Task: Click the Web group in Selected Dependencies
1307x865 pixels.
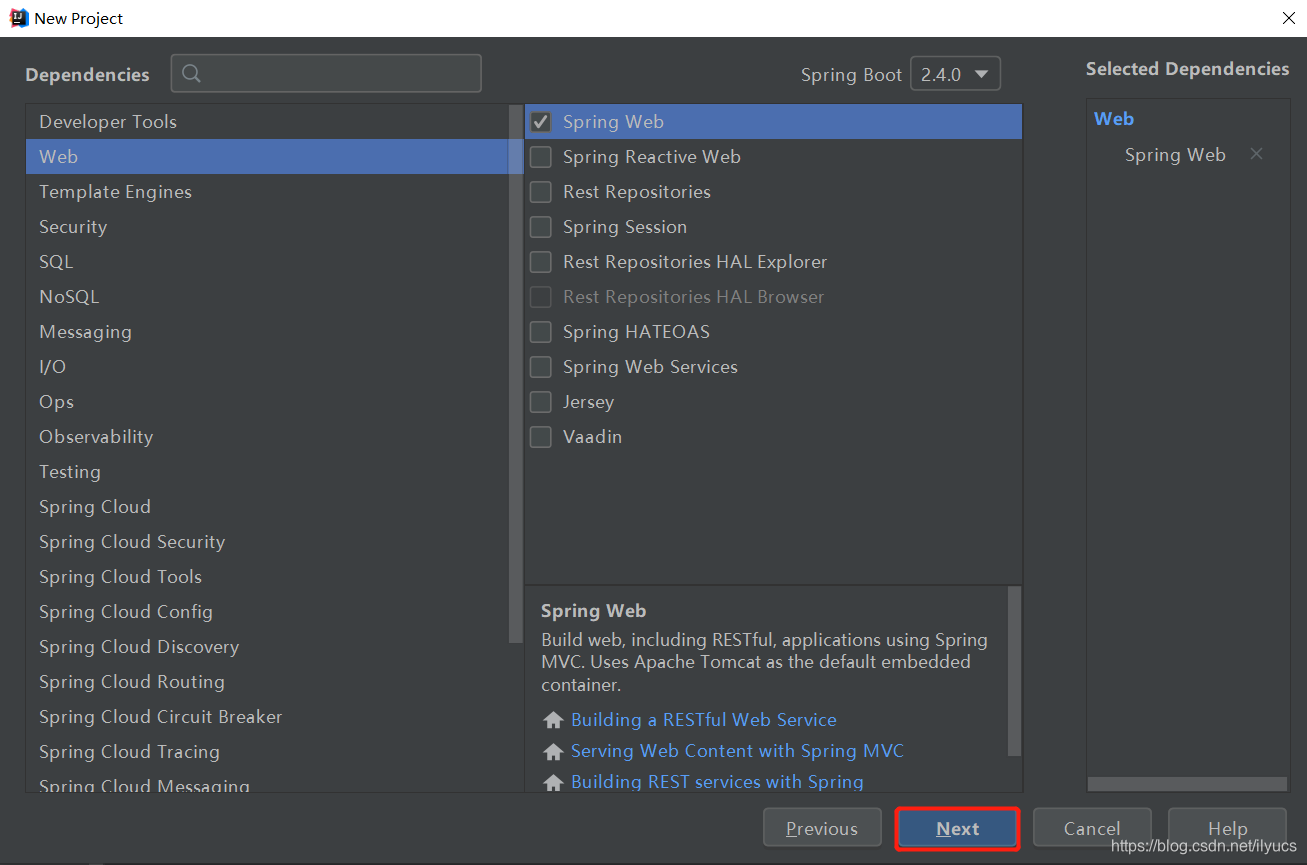Action: pos(1114,119)
